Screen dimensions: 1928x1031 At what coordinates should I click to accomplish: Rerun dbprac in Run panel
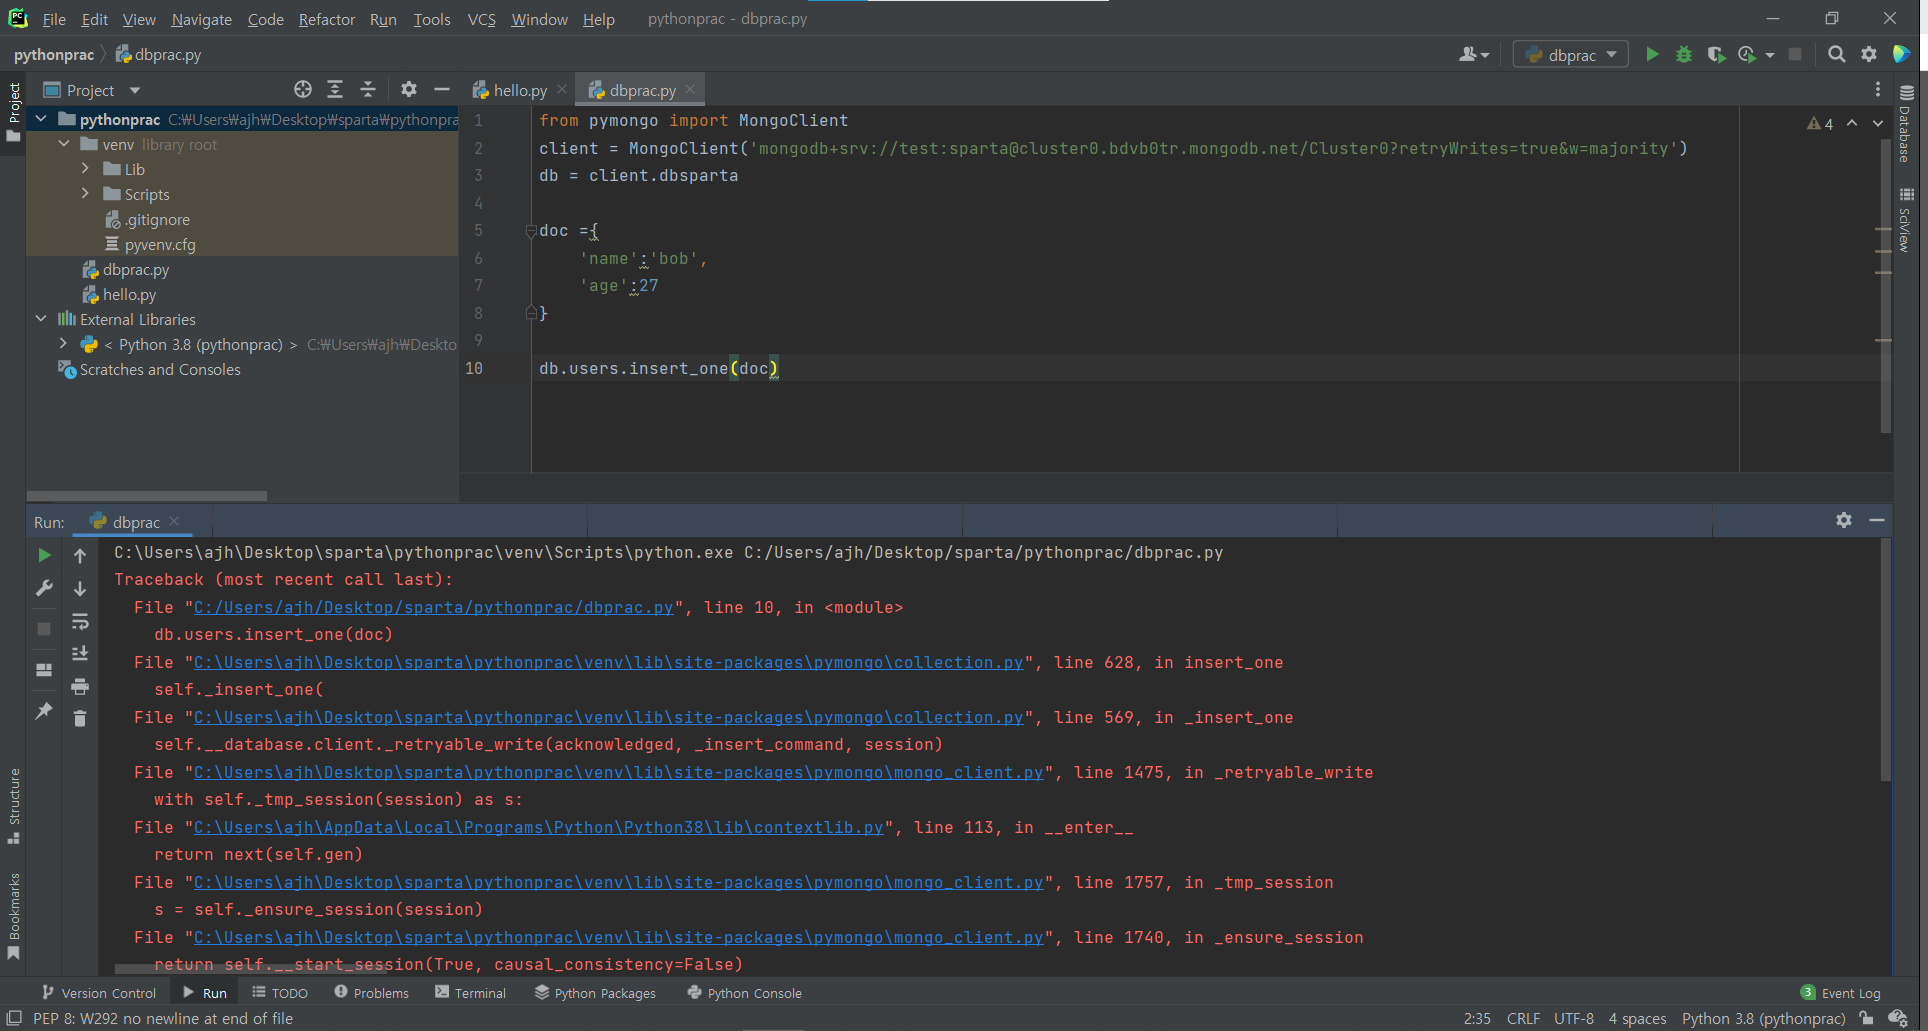click(44, 555)
